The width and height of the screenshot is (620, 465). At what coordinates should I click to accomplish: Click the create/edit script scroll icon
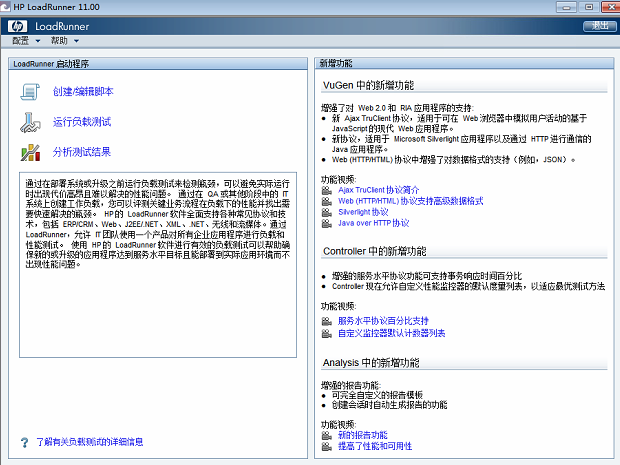pyautogui.click(x=30, y=91)
